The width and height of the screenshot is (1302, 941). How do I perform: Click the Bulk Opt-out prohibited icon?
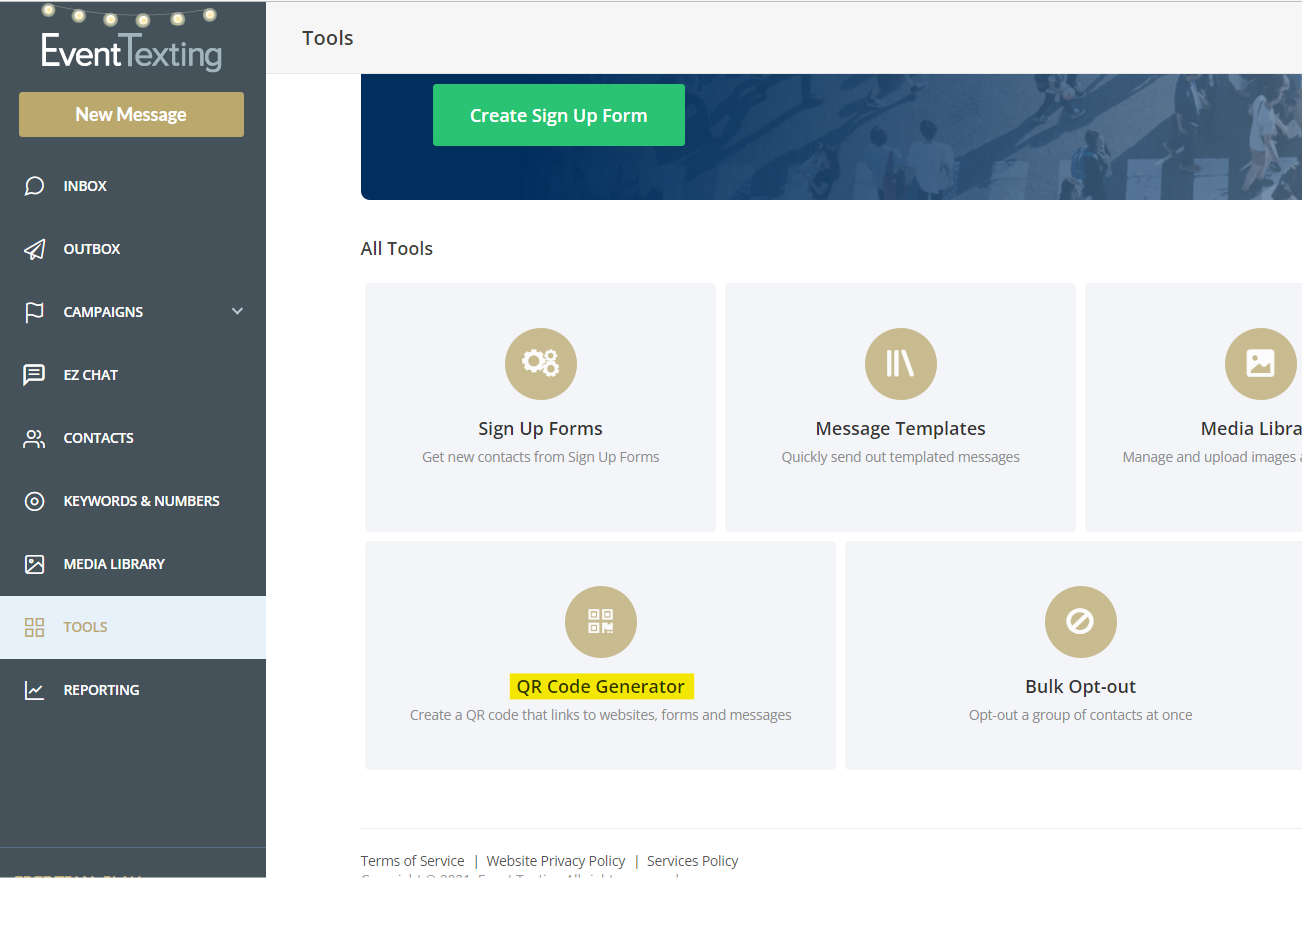click(x=1081, y=621)
